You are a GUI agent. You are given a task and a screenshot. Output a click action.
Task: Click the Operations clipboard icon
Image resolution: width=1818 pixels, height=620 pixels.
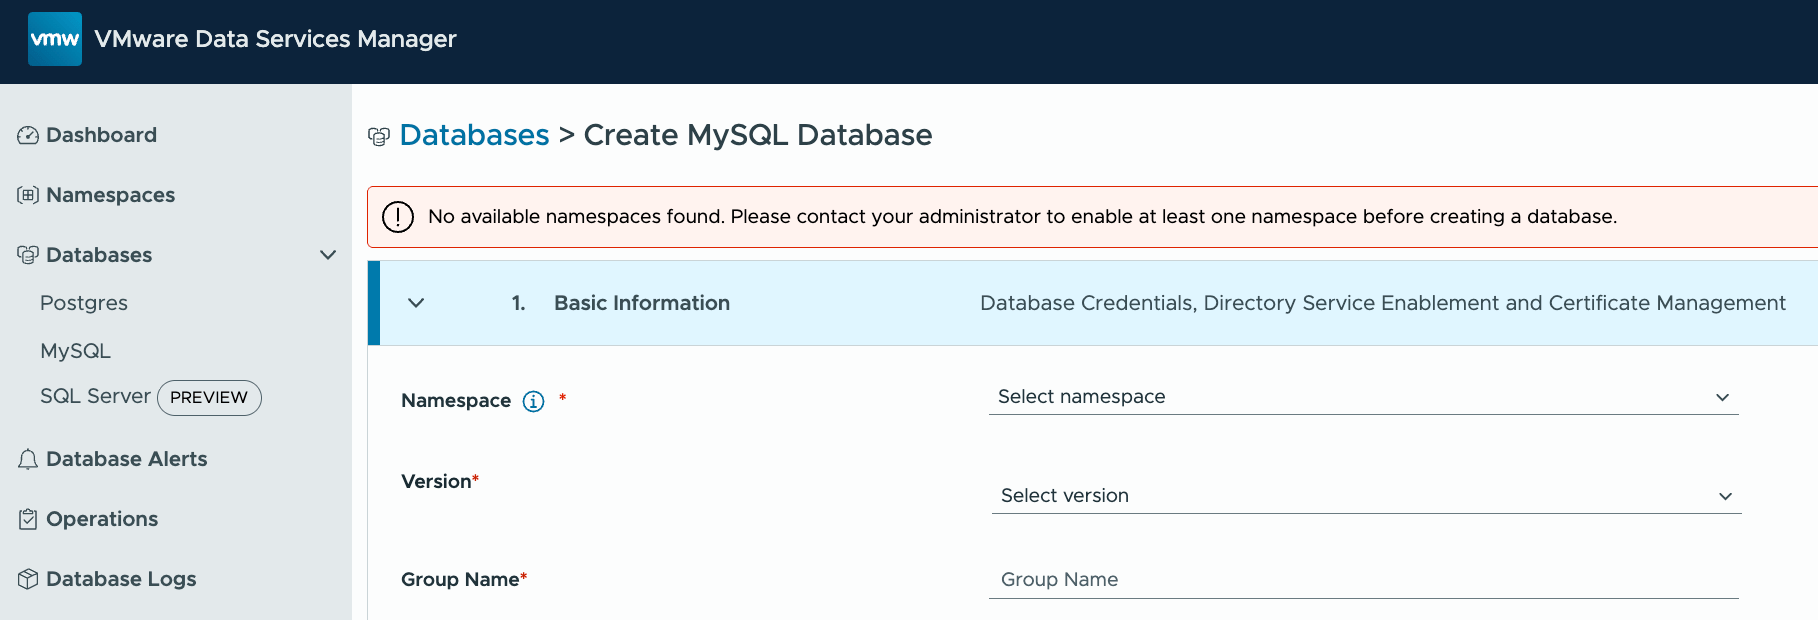point(28,519)
